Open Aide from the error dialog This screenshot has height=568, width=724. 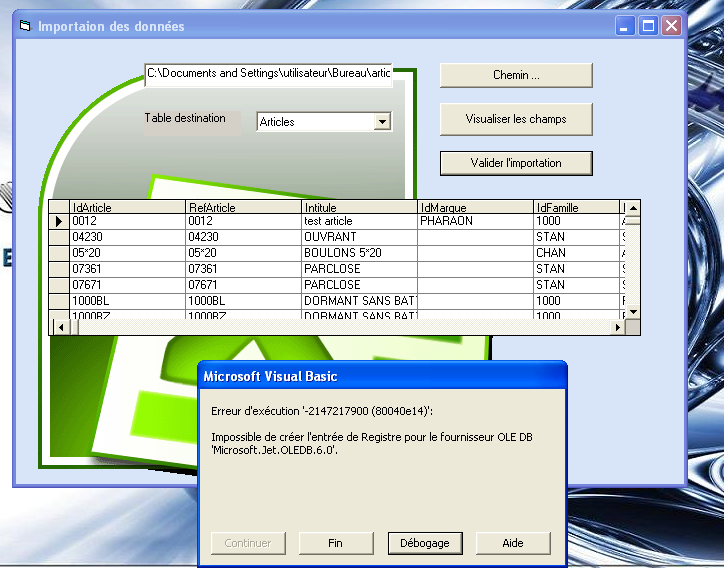point(513,543)
